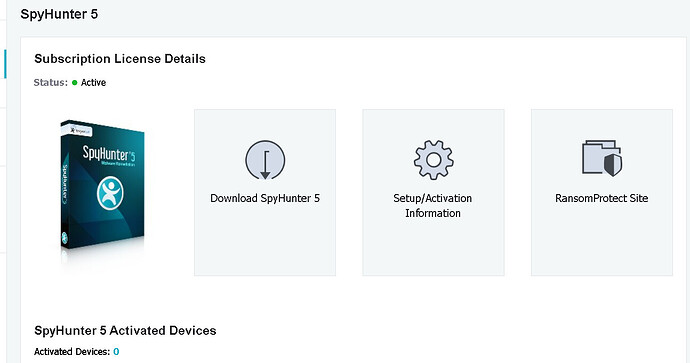Open Setup/Activation Information text label
The width and height of the screenshot is (690, 363).
(433, 205)
